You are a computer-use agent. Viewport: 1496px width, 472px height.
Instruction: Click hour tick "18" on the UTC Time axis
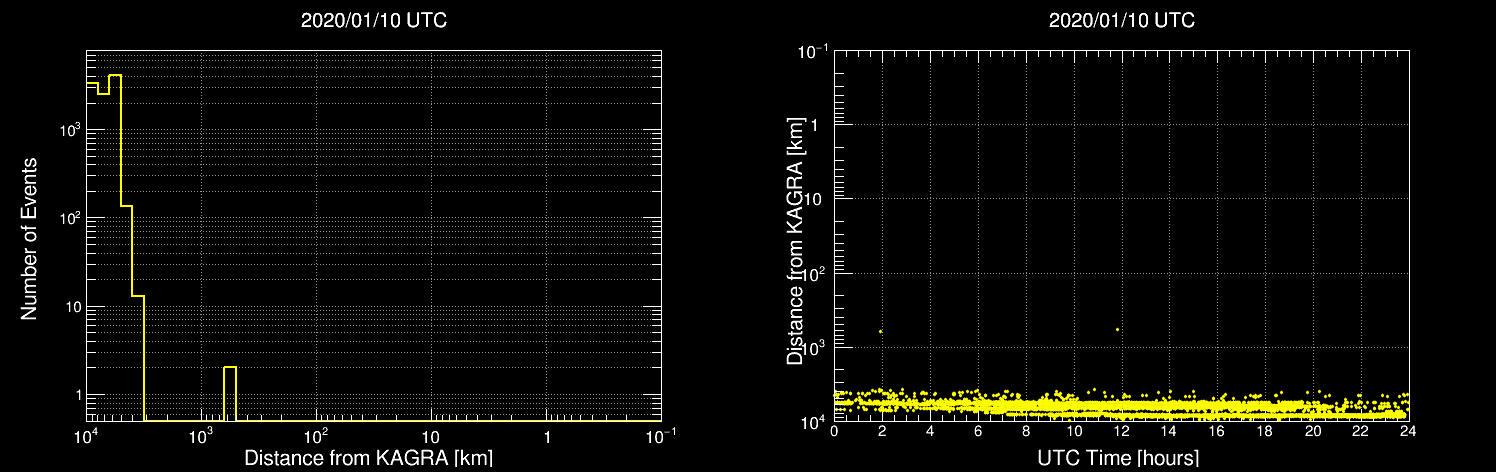pos(1265,431)
